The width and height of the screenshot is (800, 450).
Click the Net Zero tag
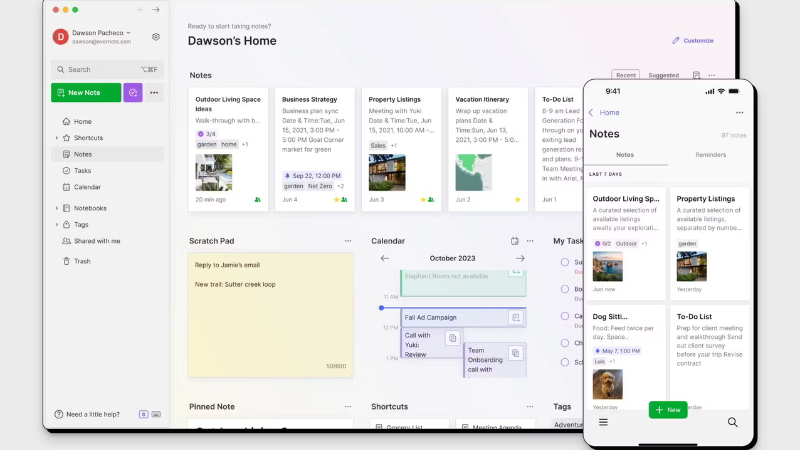[x=320, y=186]
